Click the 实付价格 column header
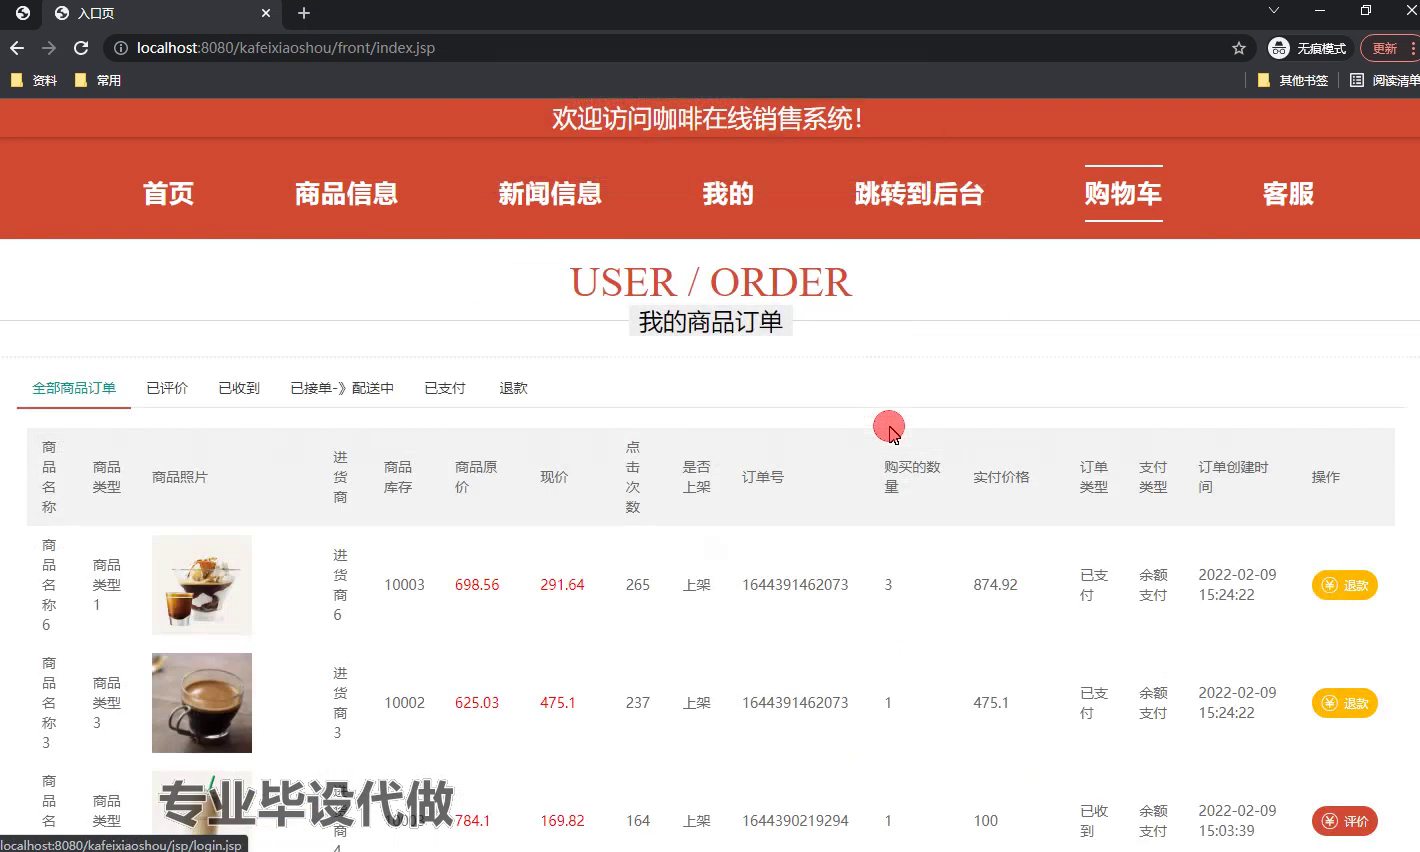The image size is (1420, 852). click(1001, 477)
